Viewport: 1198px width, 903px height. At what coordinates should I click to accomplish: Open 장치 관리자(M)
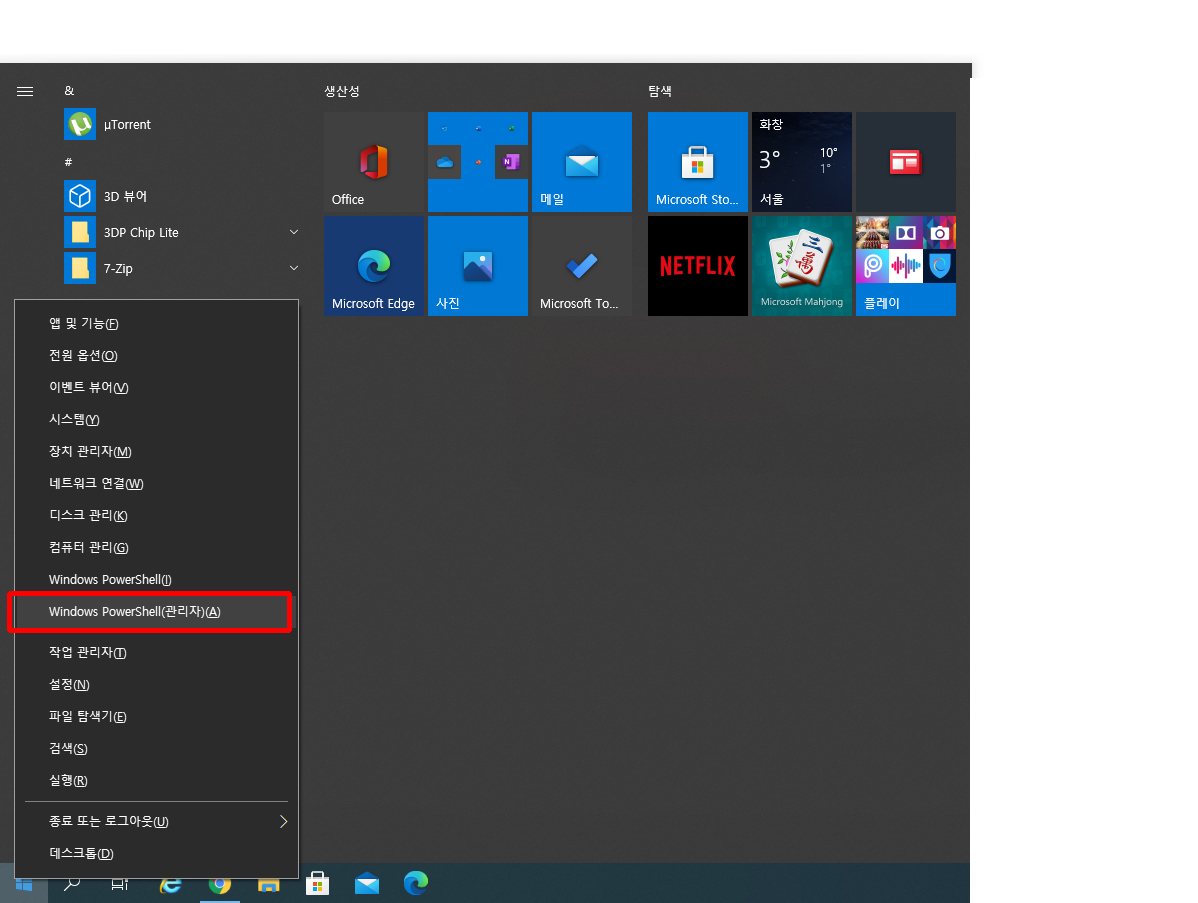click(157, 452)
